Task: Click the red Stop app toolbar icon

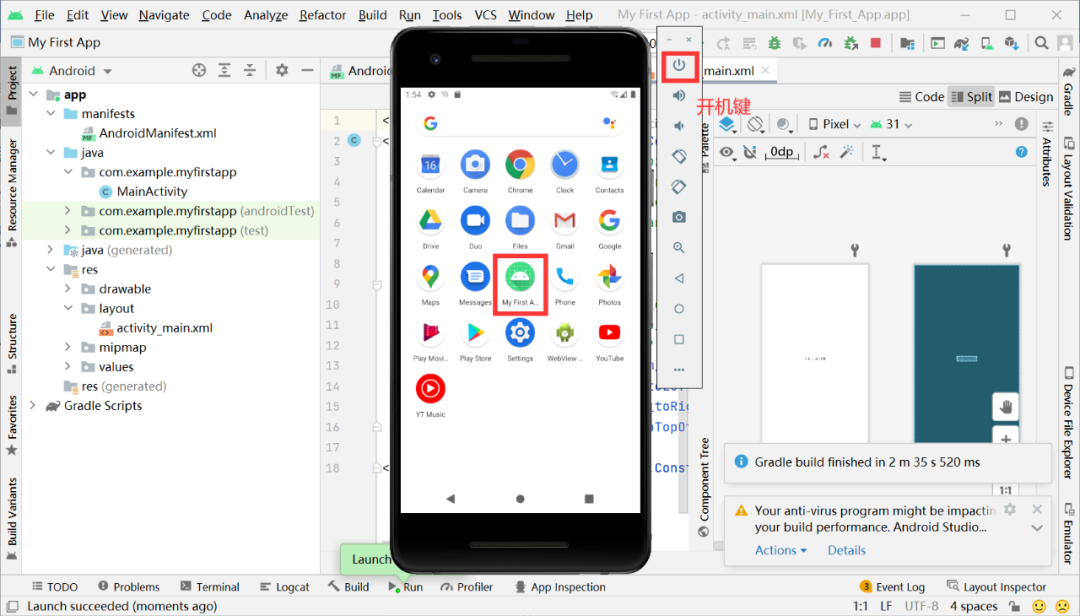Action: (x=876, y=43)
